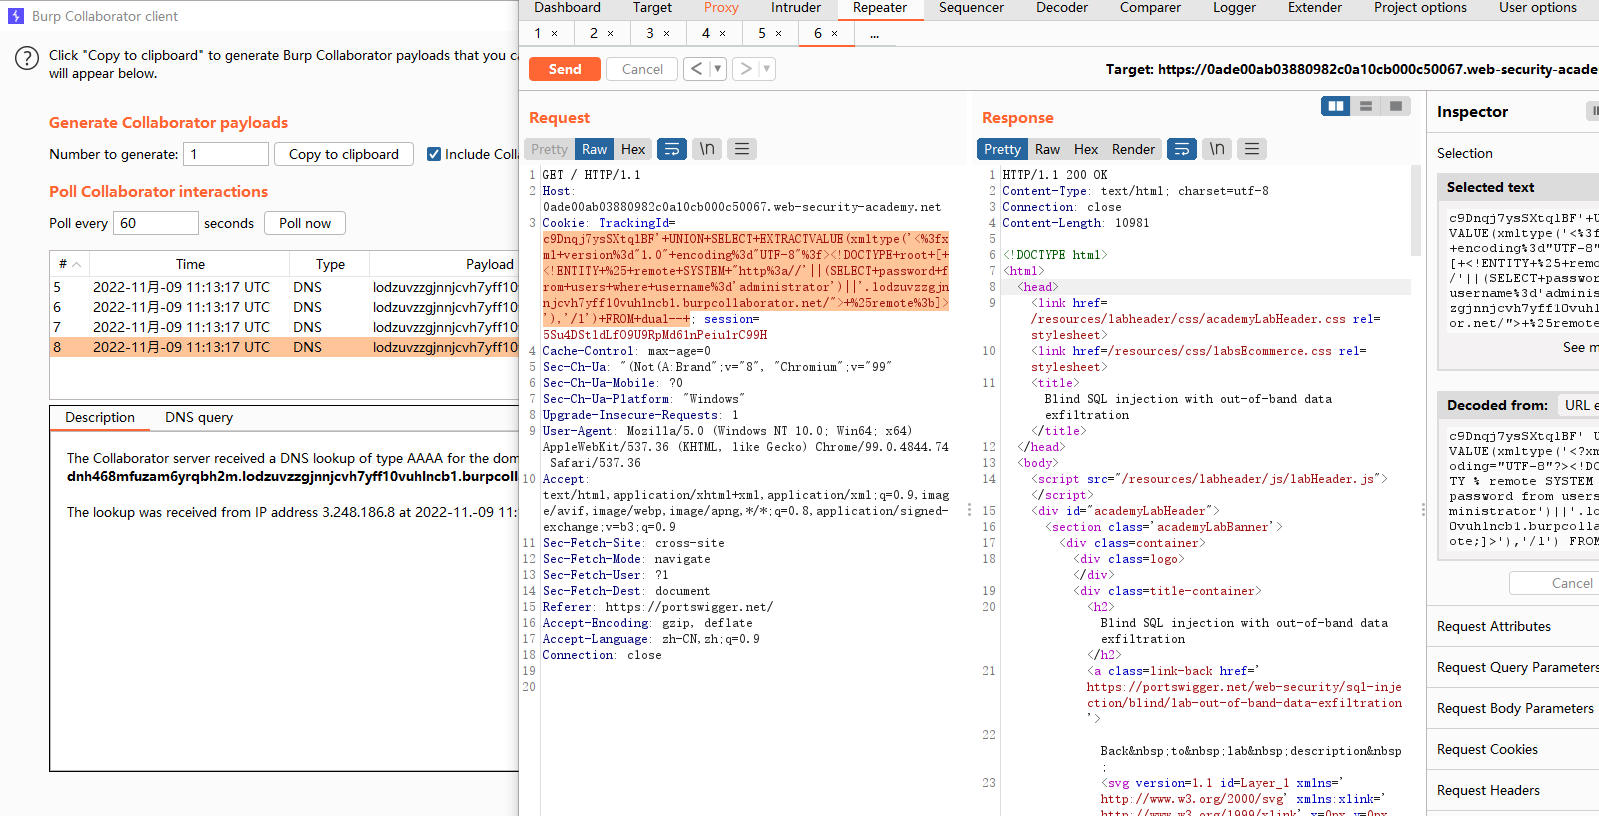Viewport: 1599px width, 816px height.
Task: Click Copy to clipboard button
Action: [344, 154]
